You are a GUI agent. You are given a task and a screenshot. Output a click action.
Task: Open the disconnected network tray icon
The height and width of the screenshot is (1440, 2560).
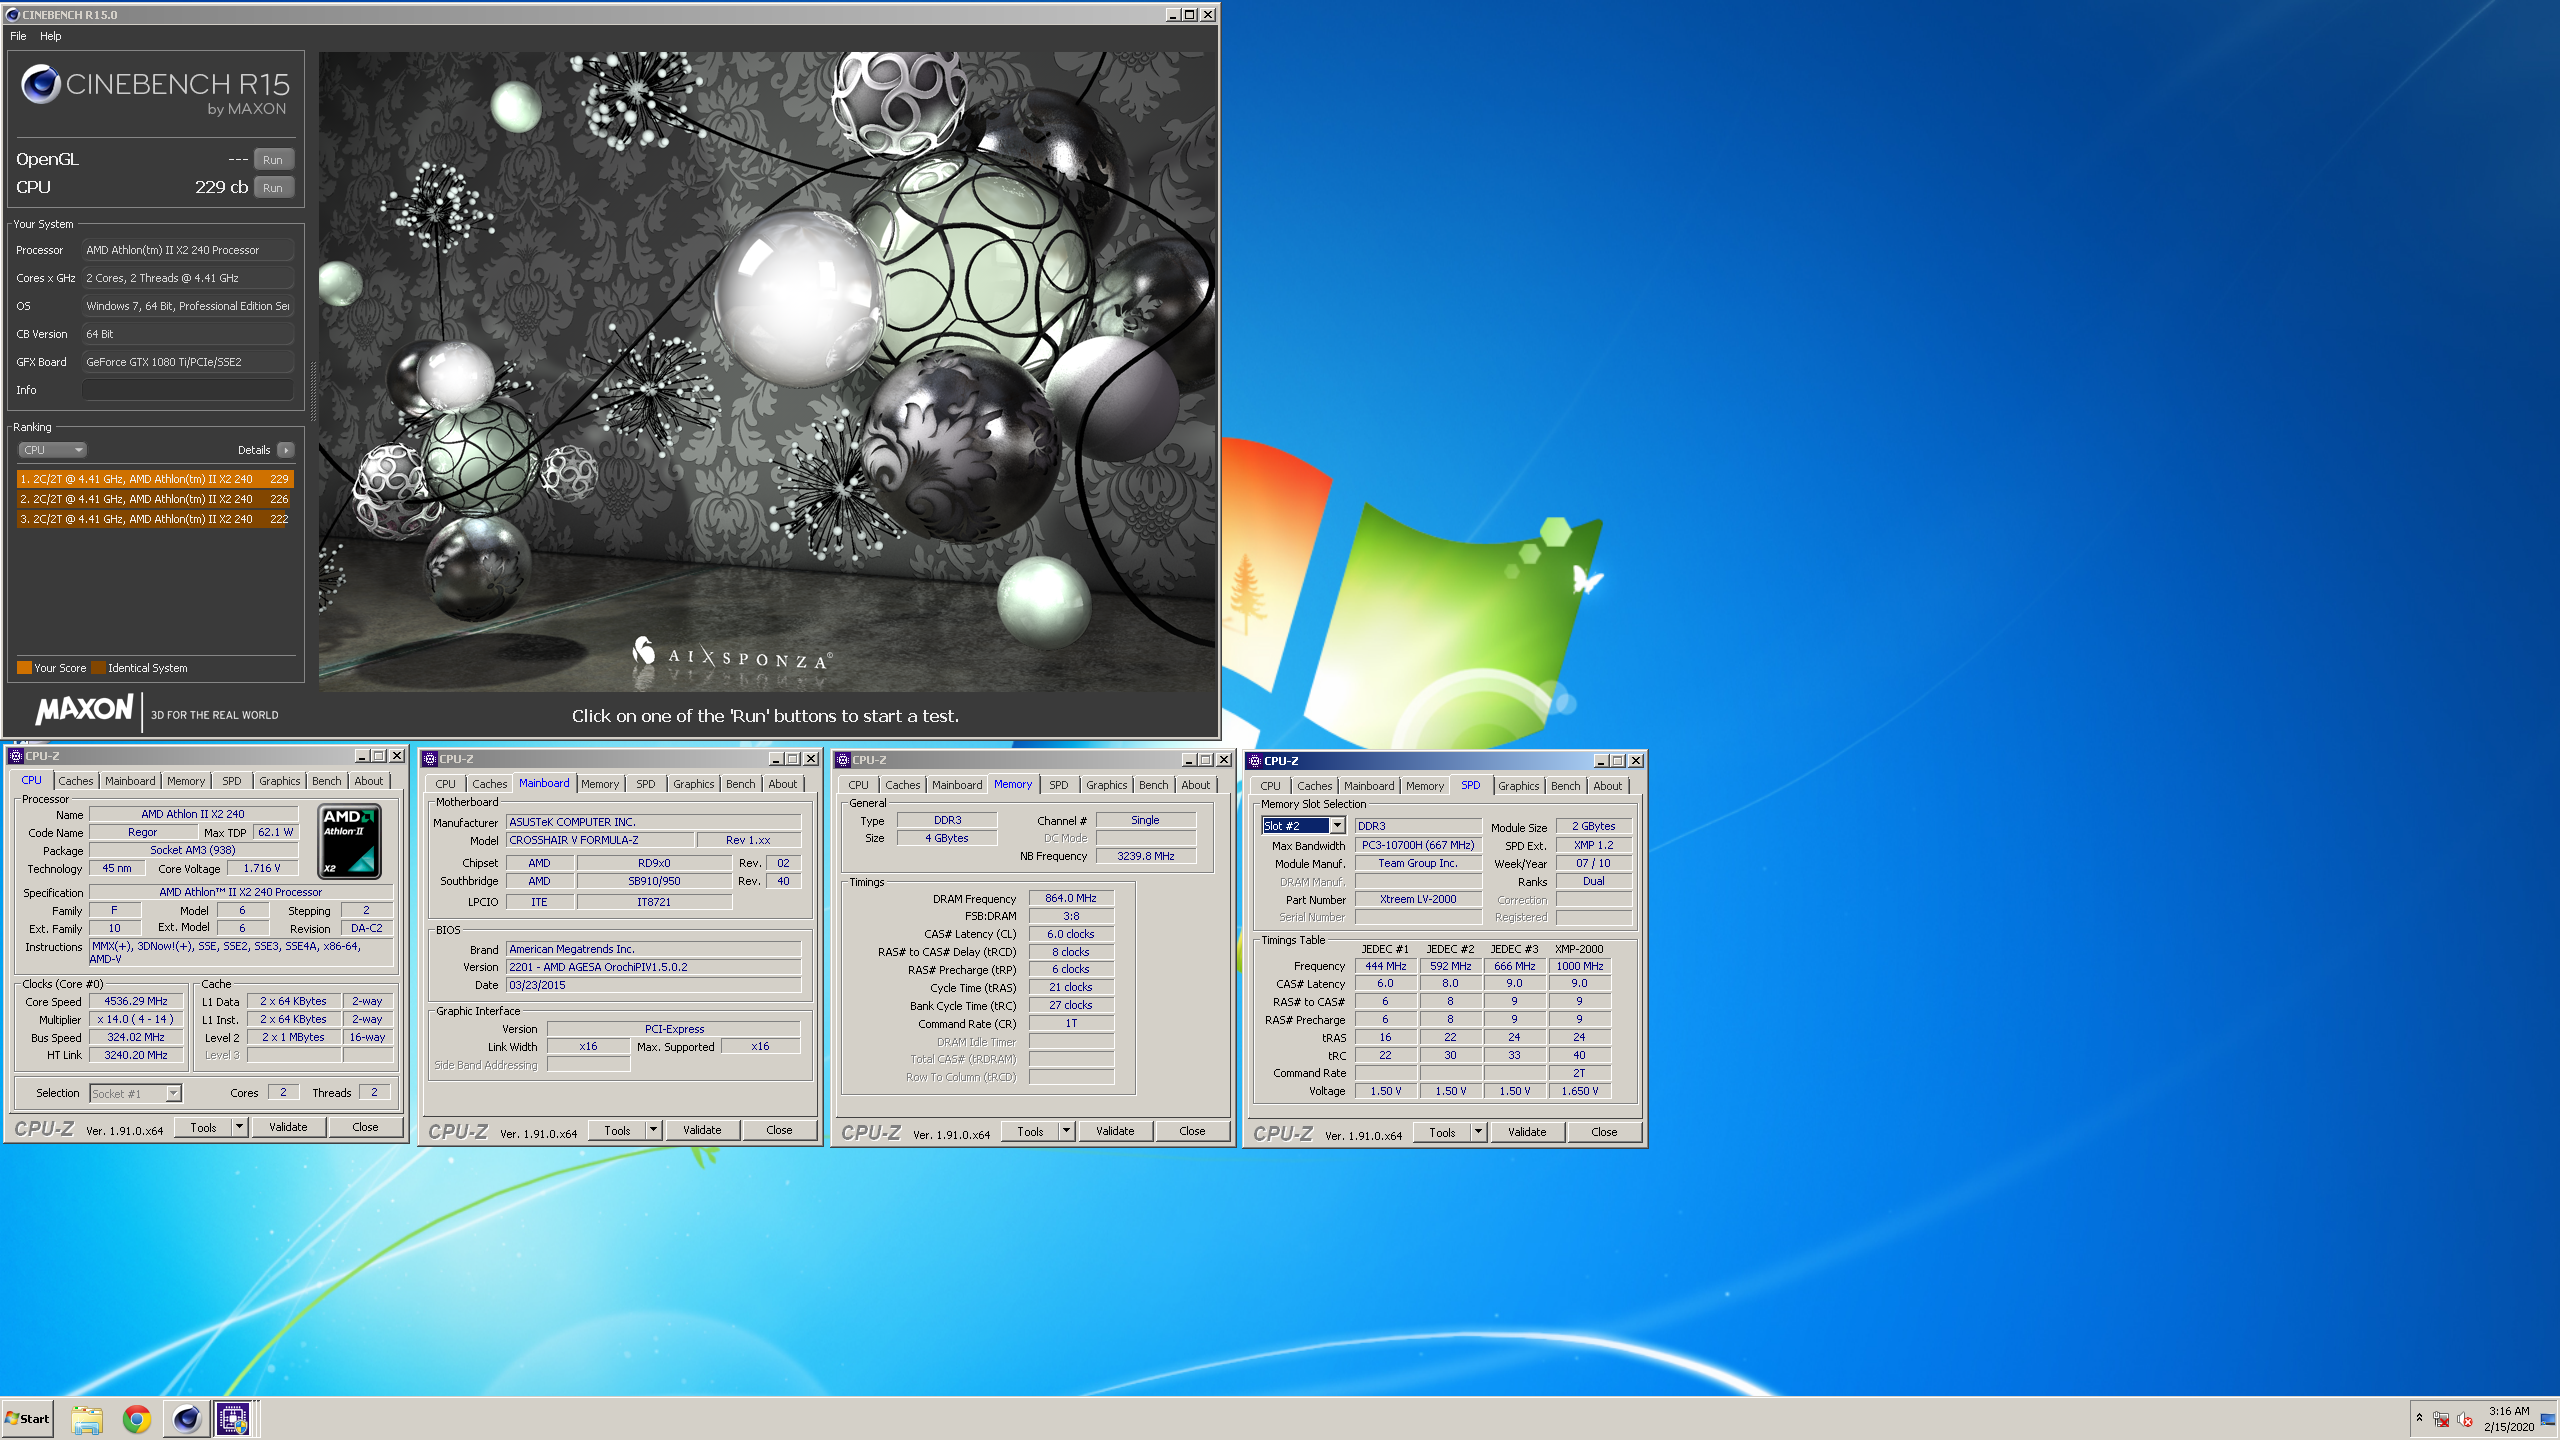tap(2441, 1420)
